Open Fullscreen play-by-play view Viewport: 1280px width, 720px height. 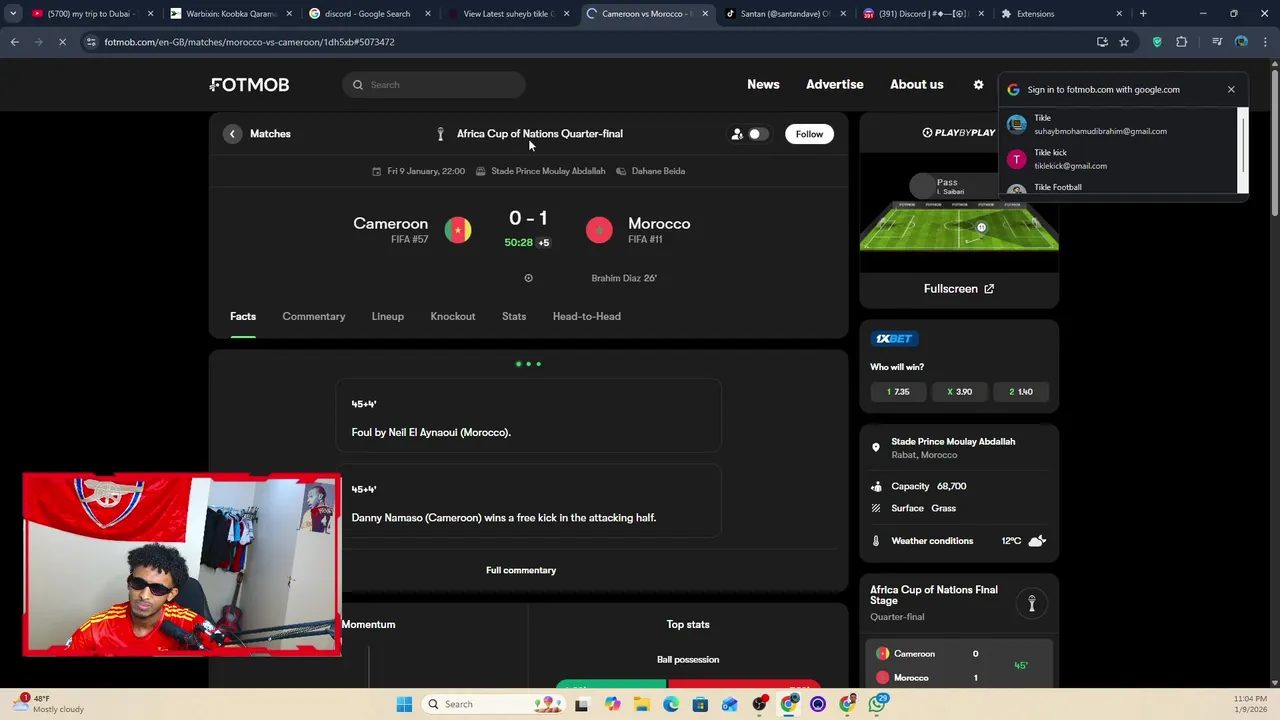pos(959,289)
